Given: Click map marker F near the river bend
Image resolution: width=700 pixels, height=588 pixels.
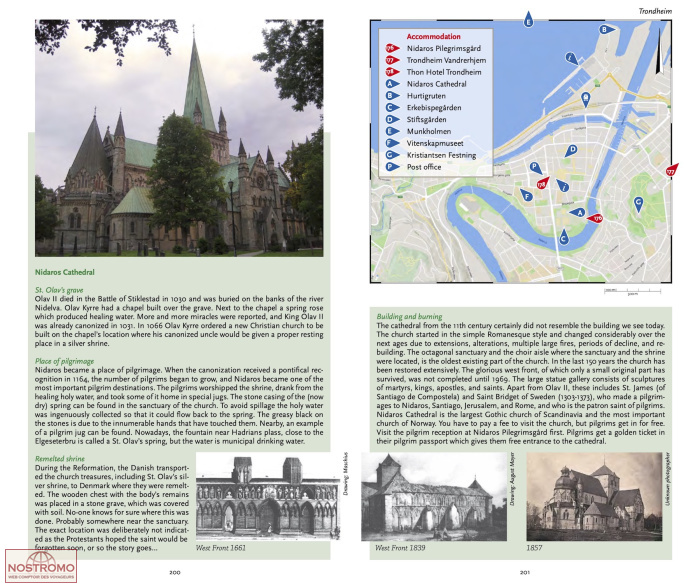Looking at the screenshot, I should 527,195.
